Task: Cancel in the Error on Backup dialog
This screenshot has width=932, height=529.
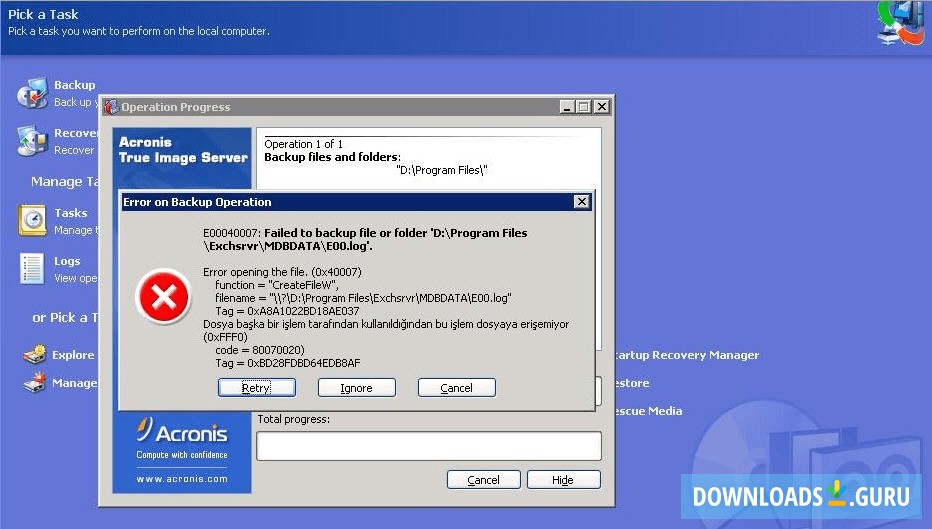Action: 456,388
